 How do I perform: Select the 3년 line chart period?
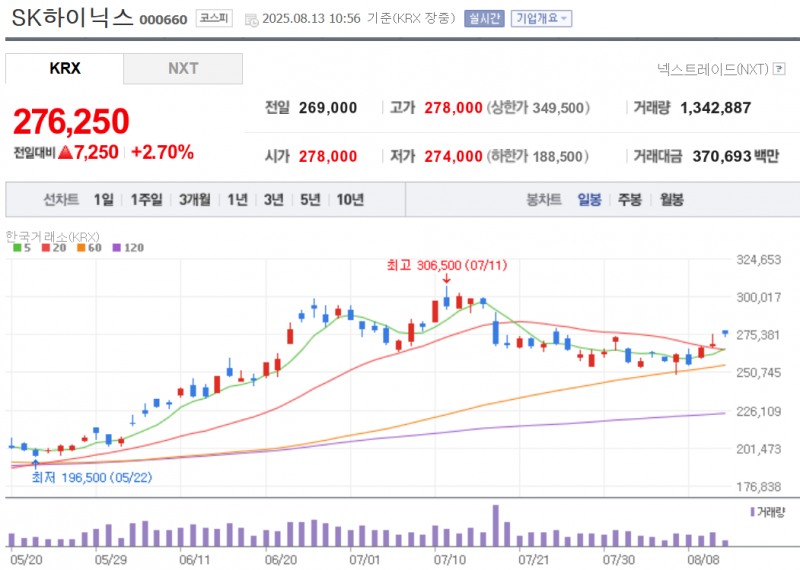tap(273, 200)
